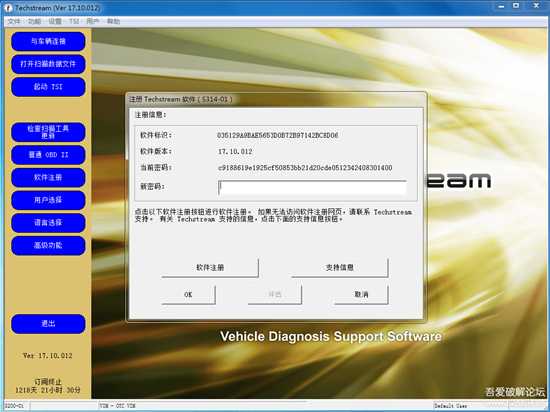Viewport: 550px width, 412px height.
Task: Open 用户选择 in the sidebar
Action: [x=48, y=200]
